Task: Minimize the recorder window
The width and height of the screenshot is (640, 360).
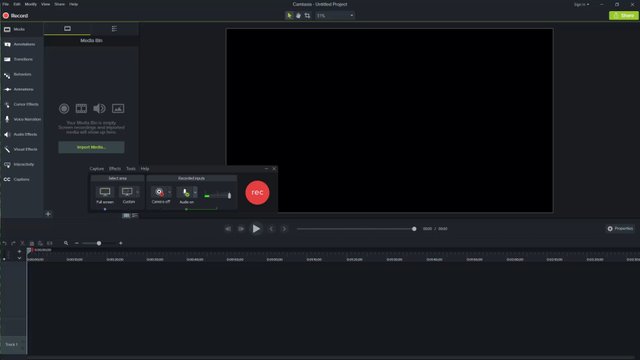Action: click(267, 169)
